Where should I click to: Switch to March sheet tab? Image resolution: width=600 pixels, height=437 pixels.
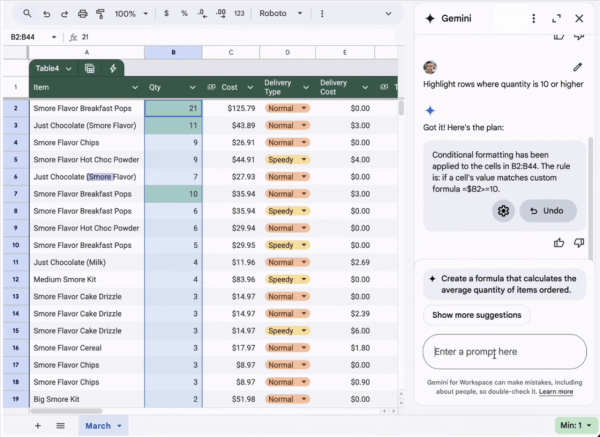pos(98,426)
